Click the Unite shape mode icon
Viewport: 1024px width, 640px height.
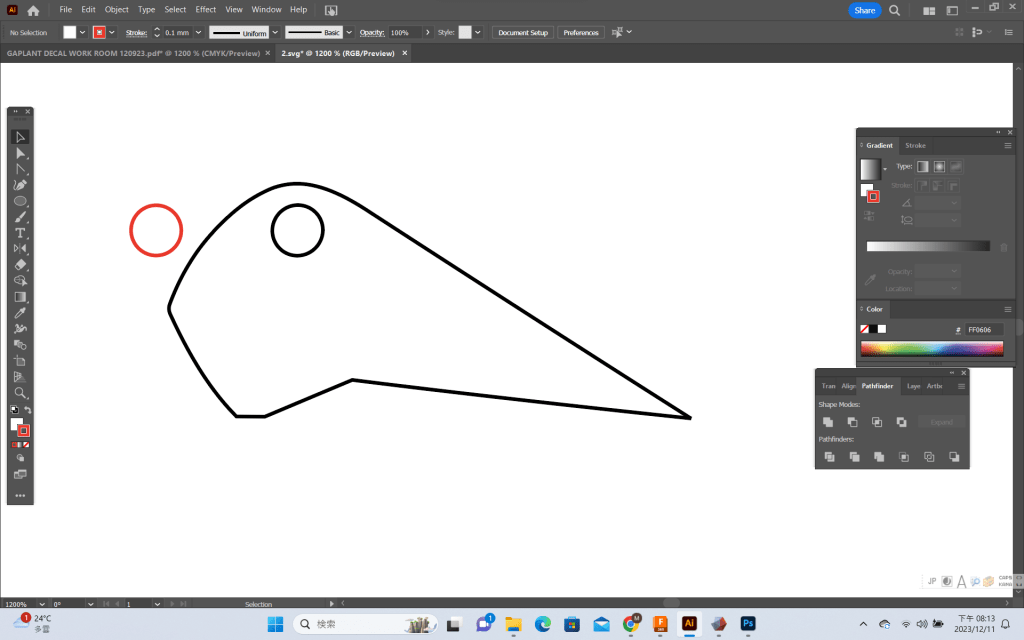828,422
